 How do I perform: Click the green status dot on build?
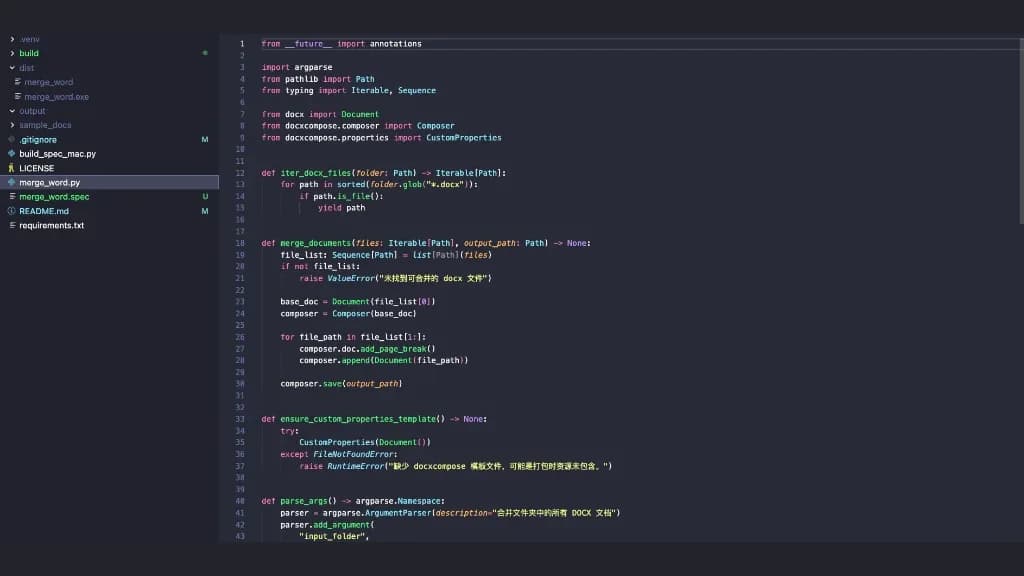[205, 53]
